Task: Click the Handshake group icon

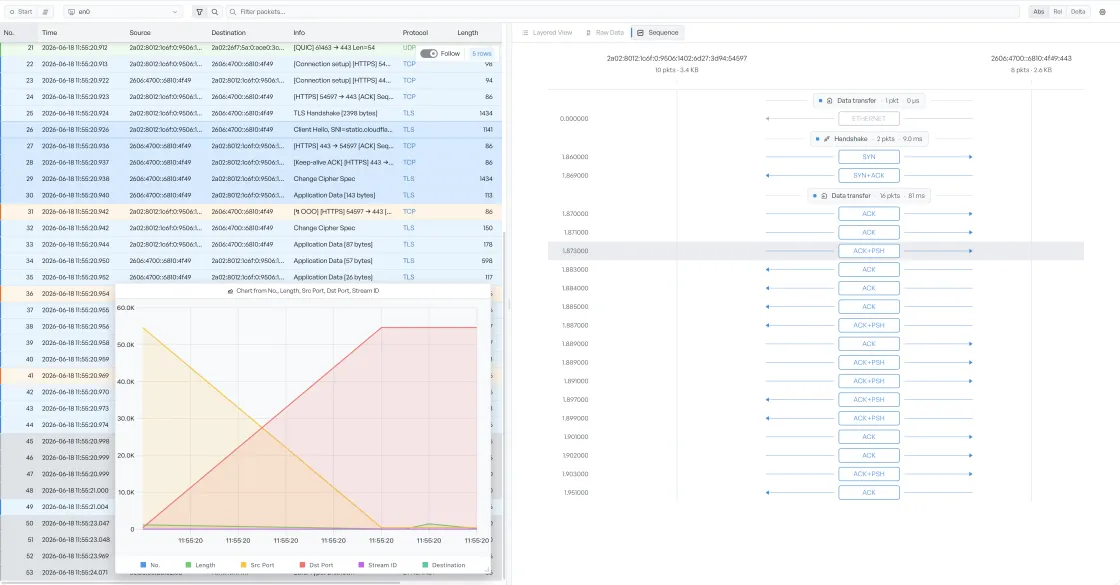Action: (827, 139)
